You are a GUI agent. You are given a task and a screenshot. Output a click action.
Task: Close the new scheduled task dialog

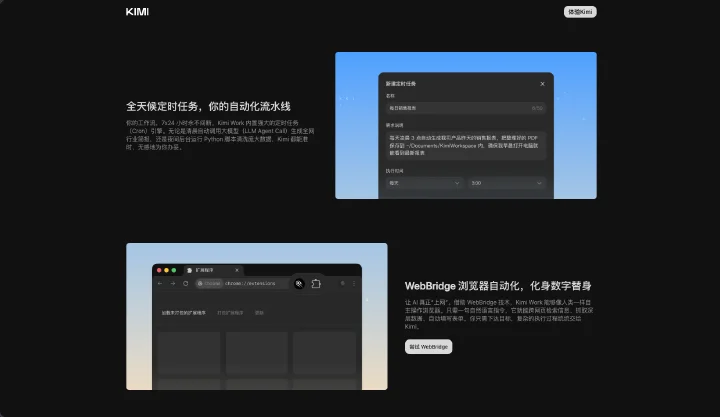[x=542, y=84]
